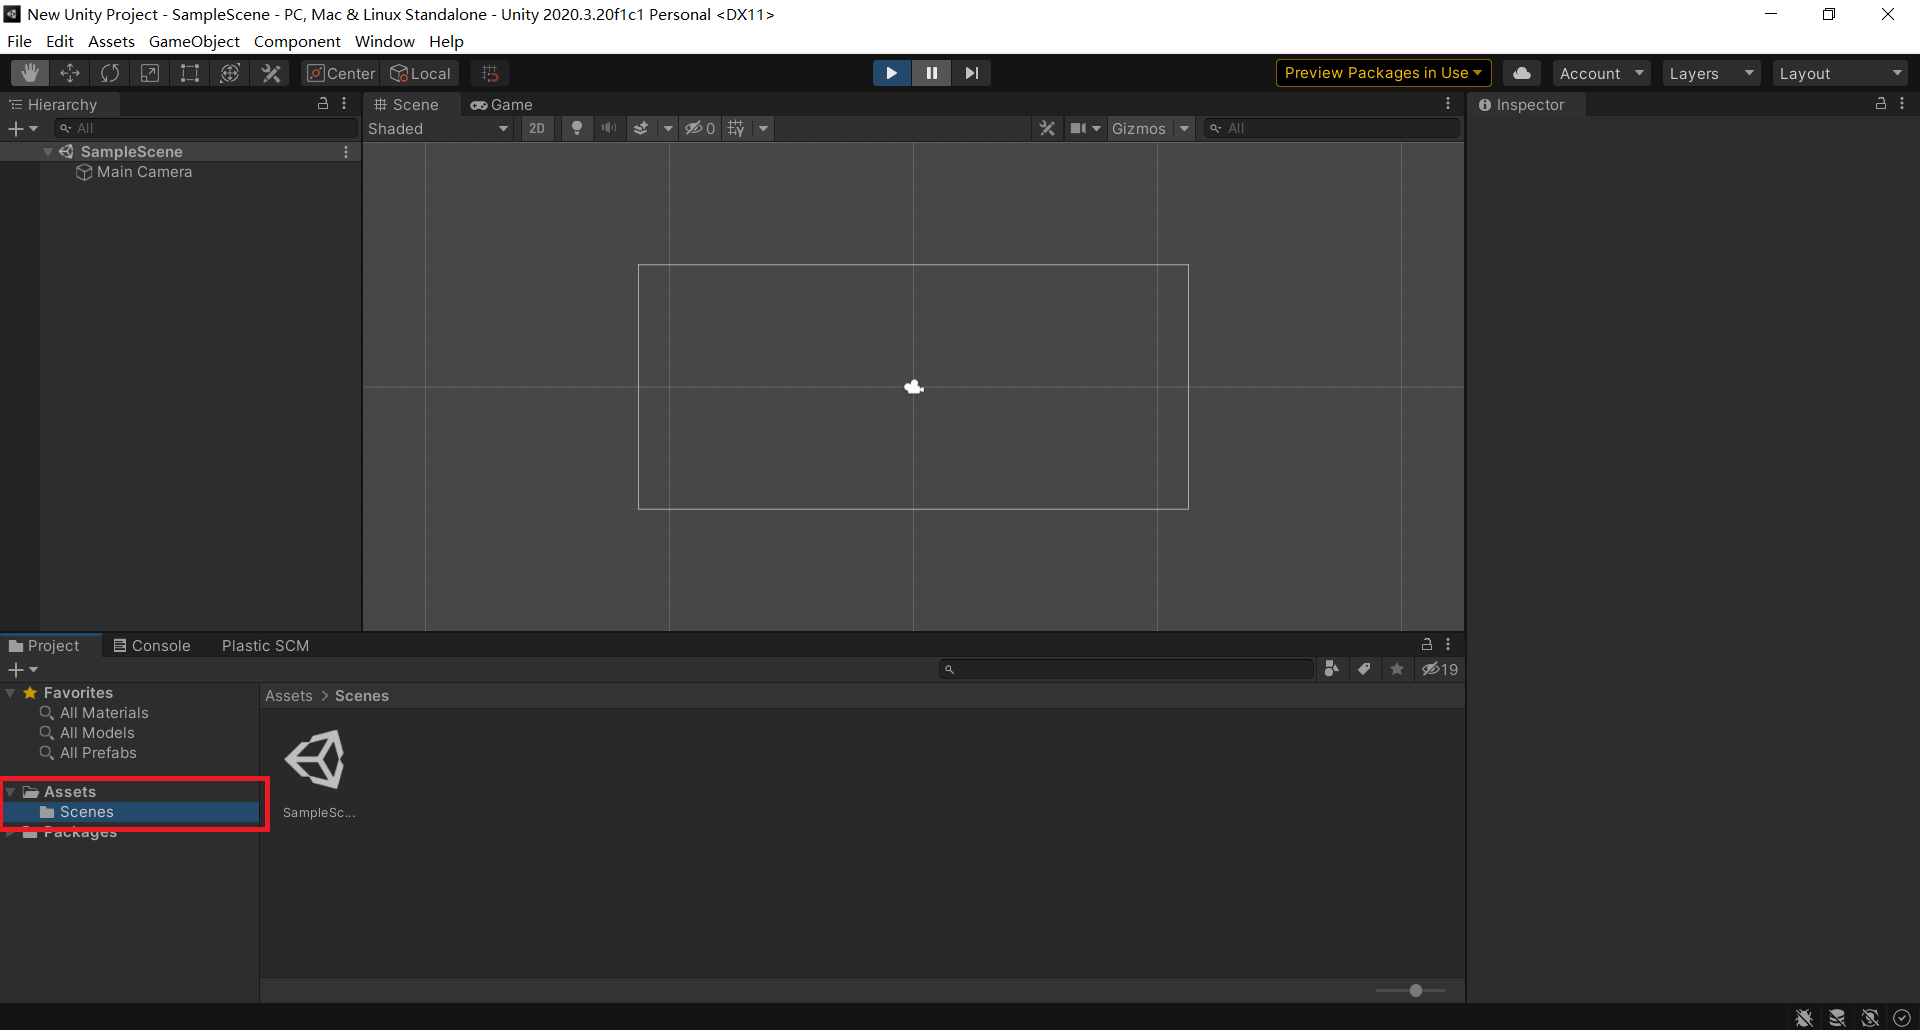Adjust the project icon size slider
1920x1030 pixels.
(x=1415, y=990)
